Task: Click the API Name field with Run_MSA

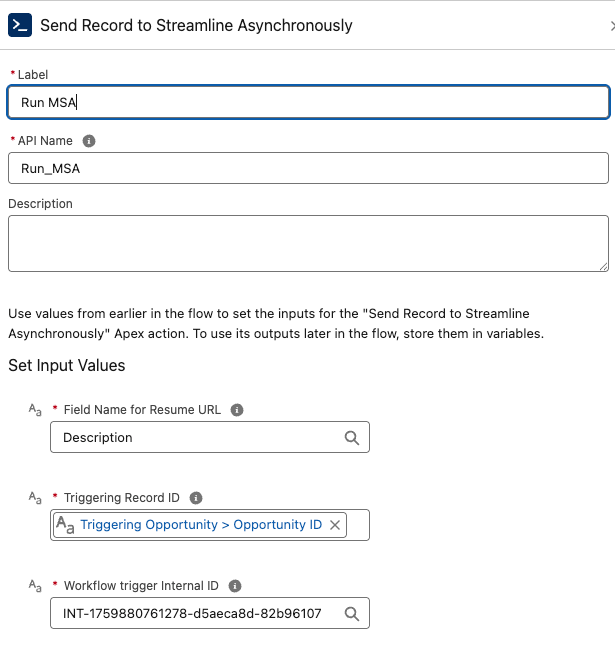Action: pyautogui.click(x=308, y=168)
